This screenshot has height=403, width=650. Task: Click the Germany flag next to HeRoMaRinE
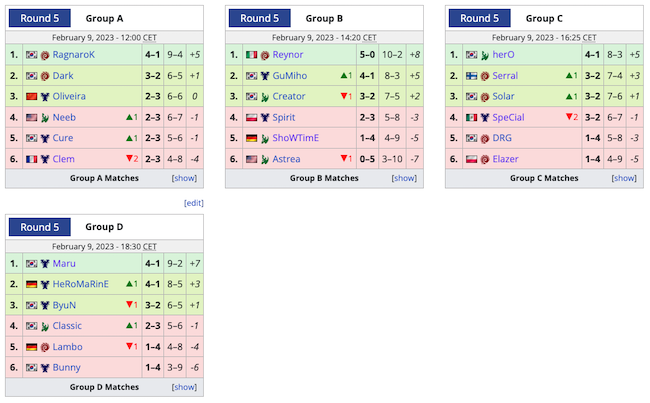(x=32, y=285)
